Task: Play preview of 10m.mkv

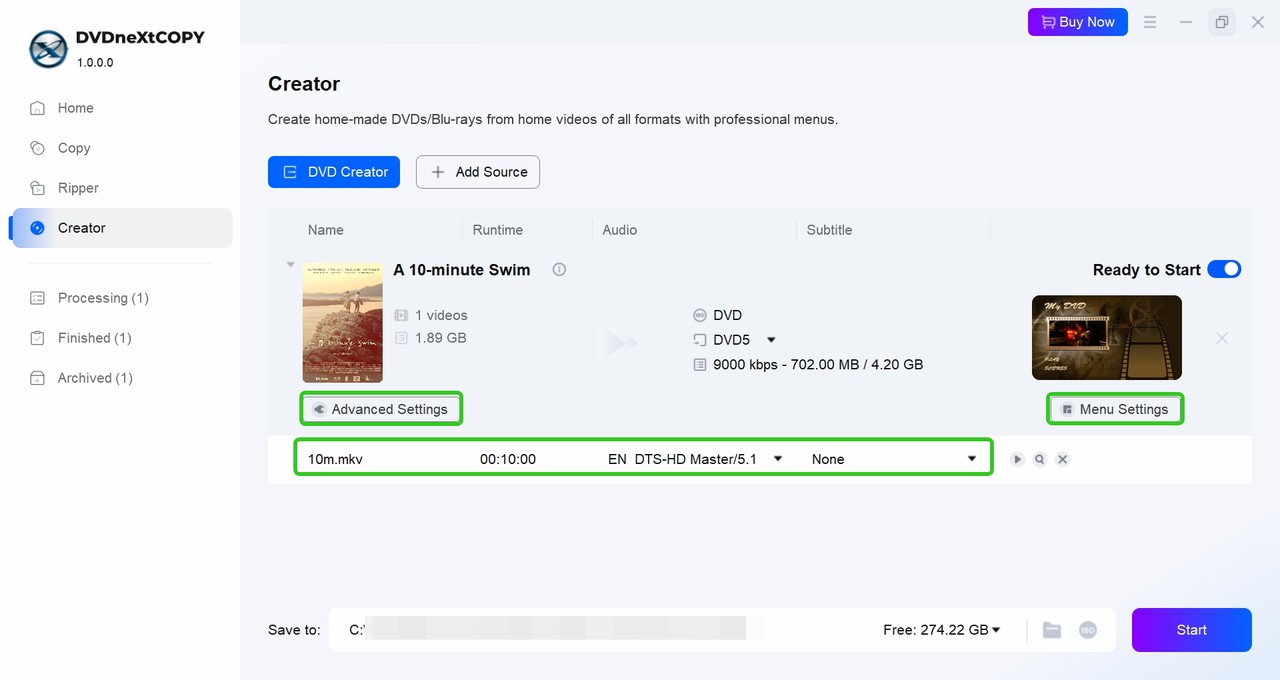Action: tap(1017, 459)
